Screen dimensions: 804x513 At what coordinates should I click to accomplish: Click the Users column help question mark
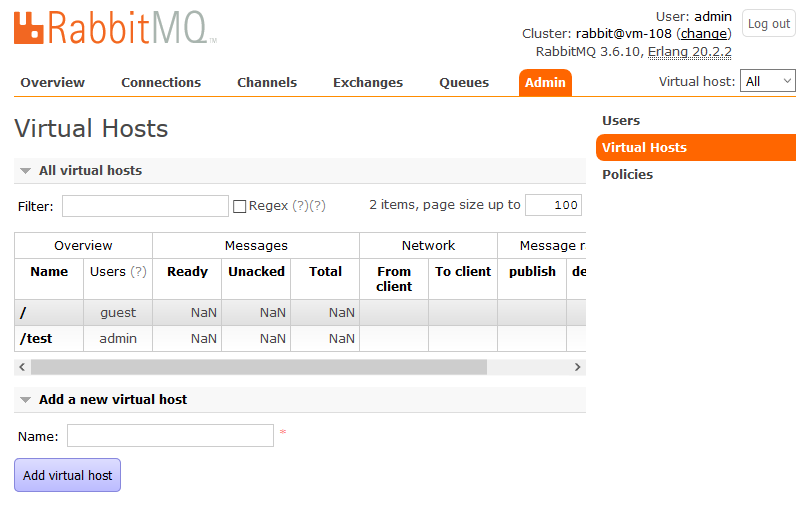(138, 271)
